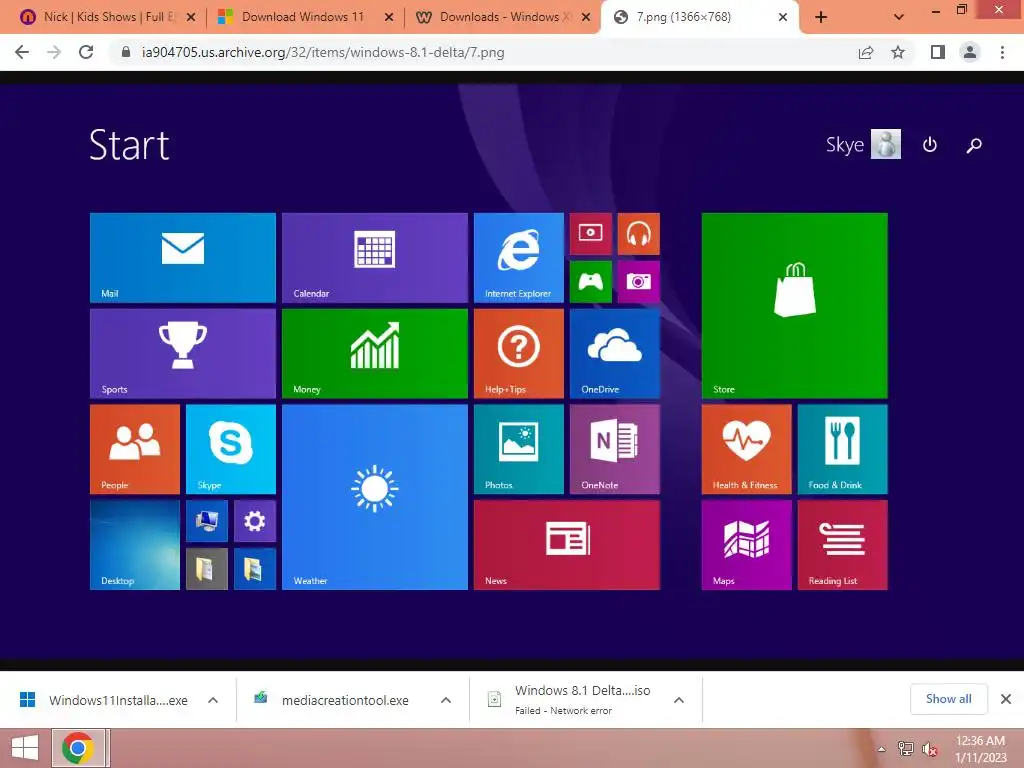This screenshot has height=768, width=1024.
Task: Launch Internet Explorer tile
Action: click(x=519, y=258)
